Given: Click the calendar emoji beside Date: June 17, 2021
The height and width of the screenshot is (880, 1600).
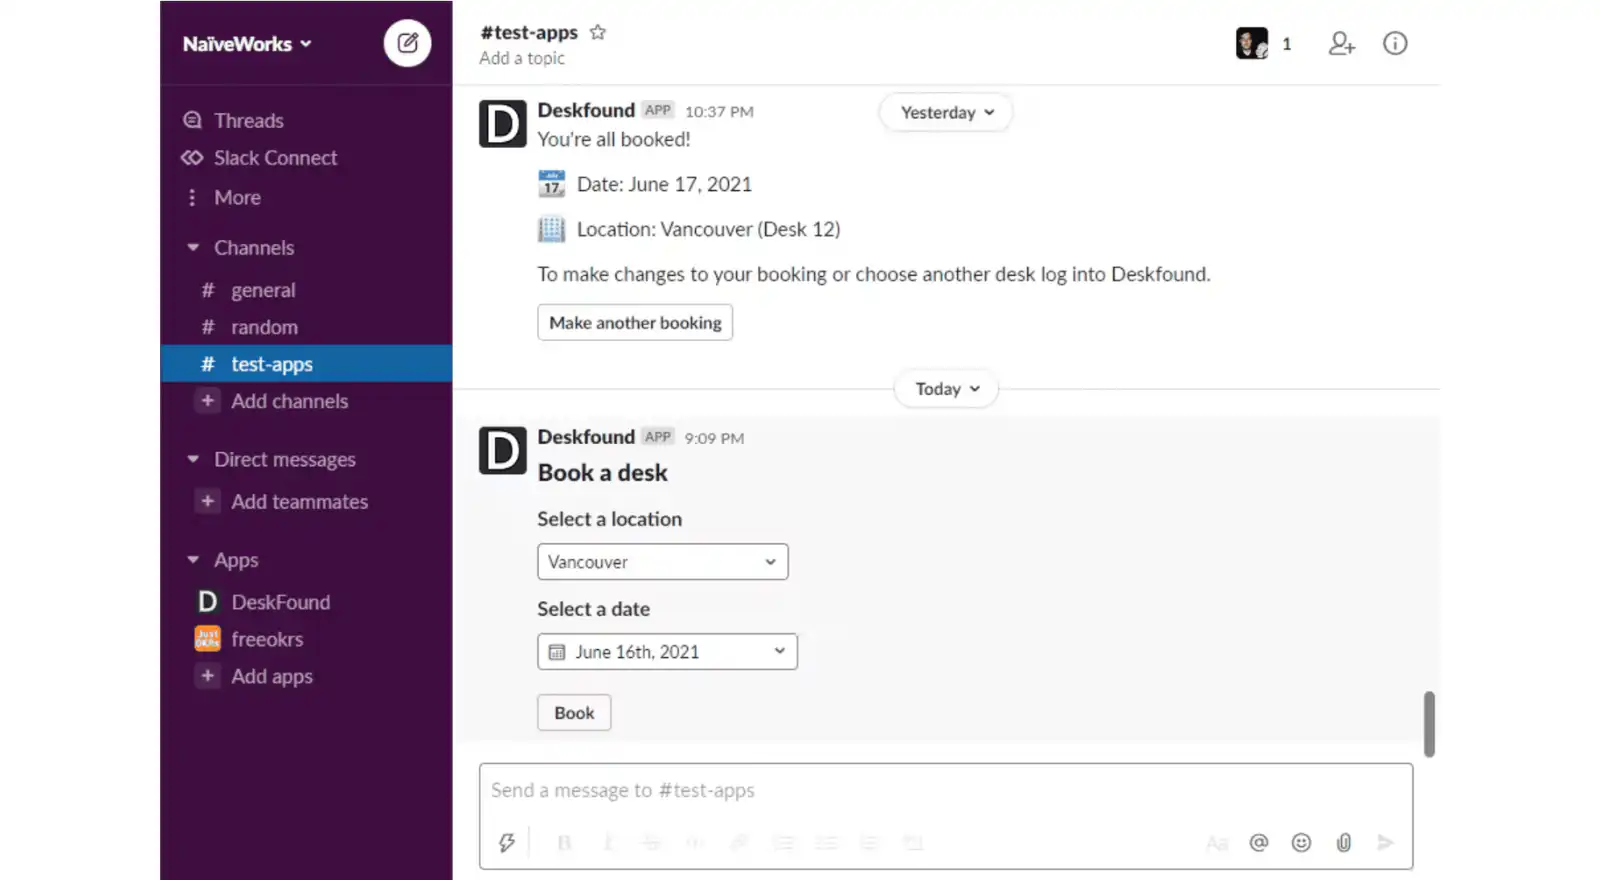Looking at the screenshot, I should 552,184.
